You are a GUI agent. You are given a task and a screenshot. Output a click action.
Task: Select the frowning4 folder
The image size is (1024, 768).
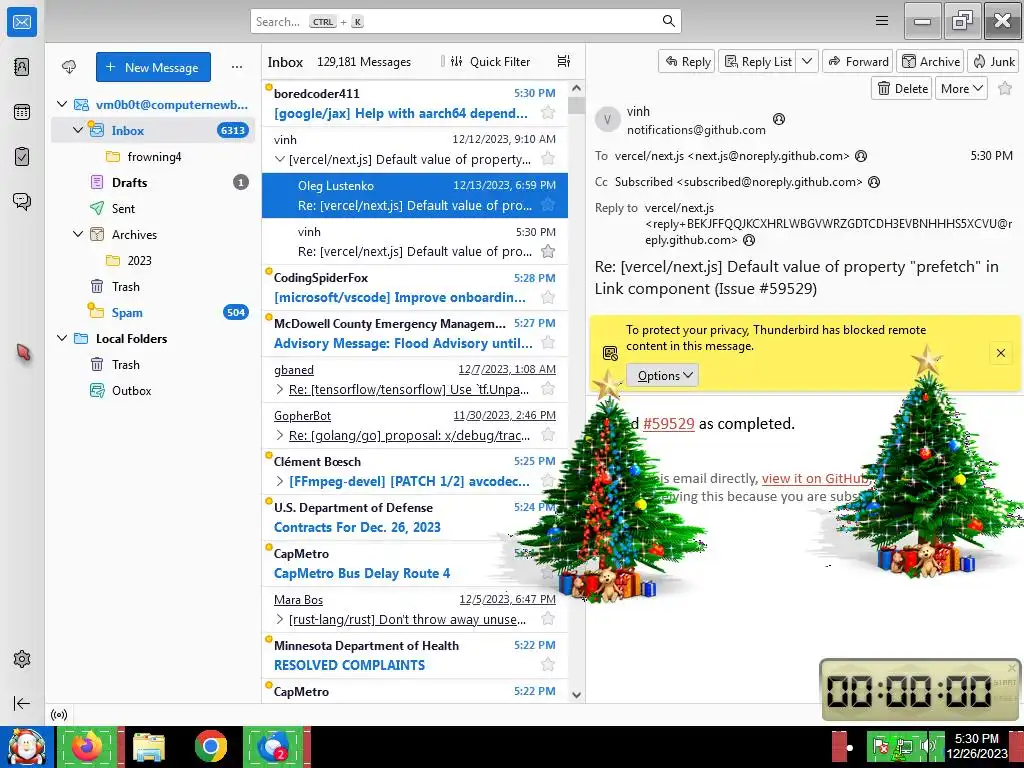coord(153,156)
